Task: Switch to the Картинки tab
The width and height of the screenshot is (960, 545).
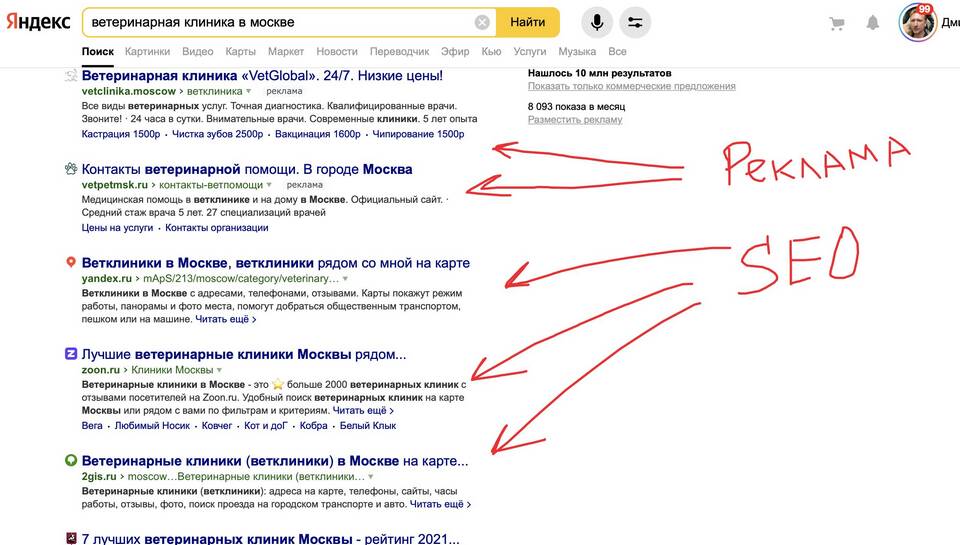Action: (148, 51)
